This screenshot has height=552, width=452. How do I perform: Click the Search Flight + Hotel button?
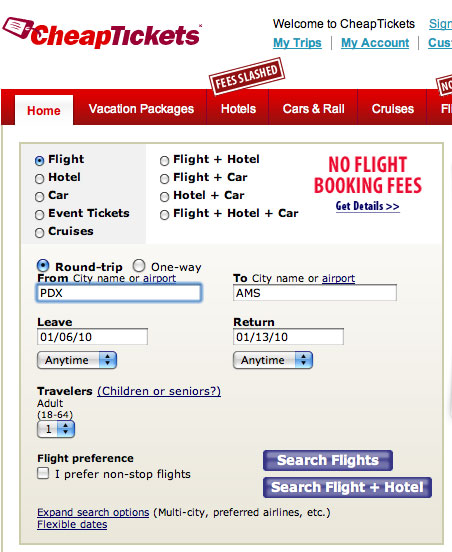click(347, 487)
